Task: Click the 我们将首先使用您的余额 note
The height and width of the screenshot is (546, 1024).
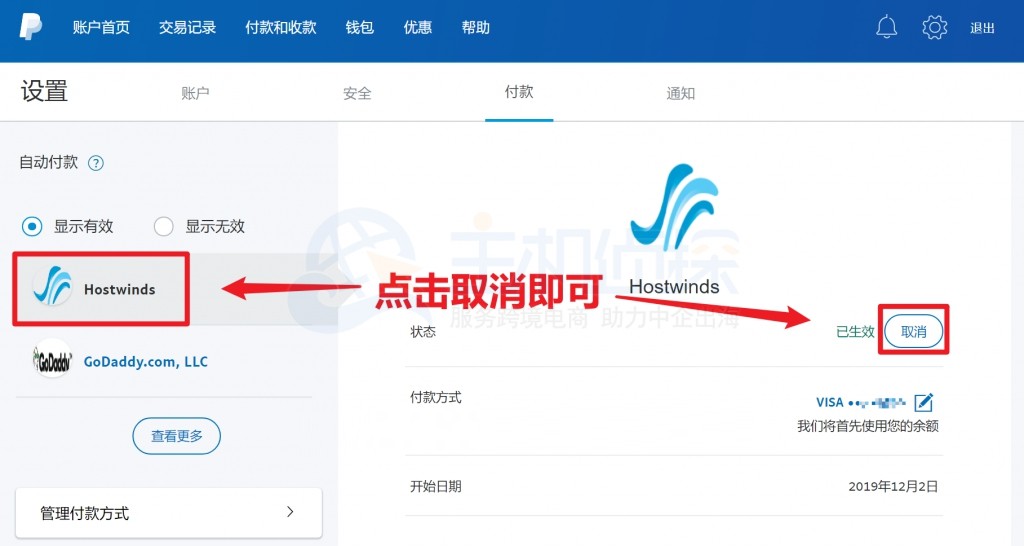Action: (868, 426)
